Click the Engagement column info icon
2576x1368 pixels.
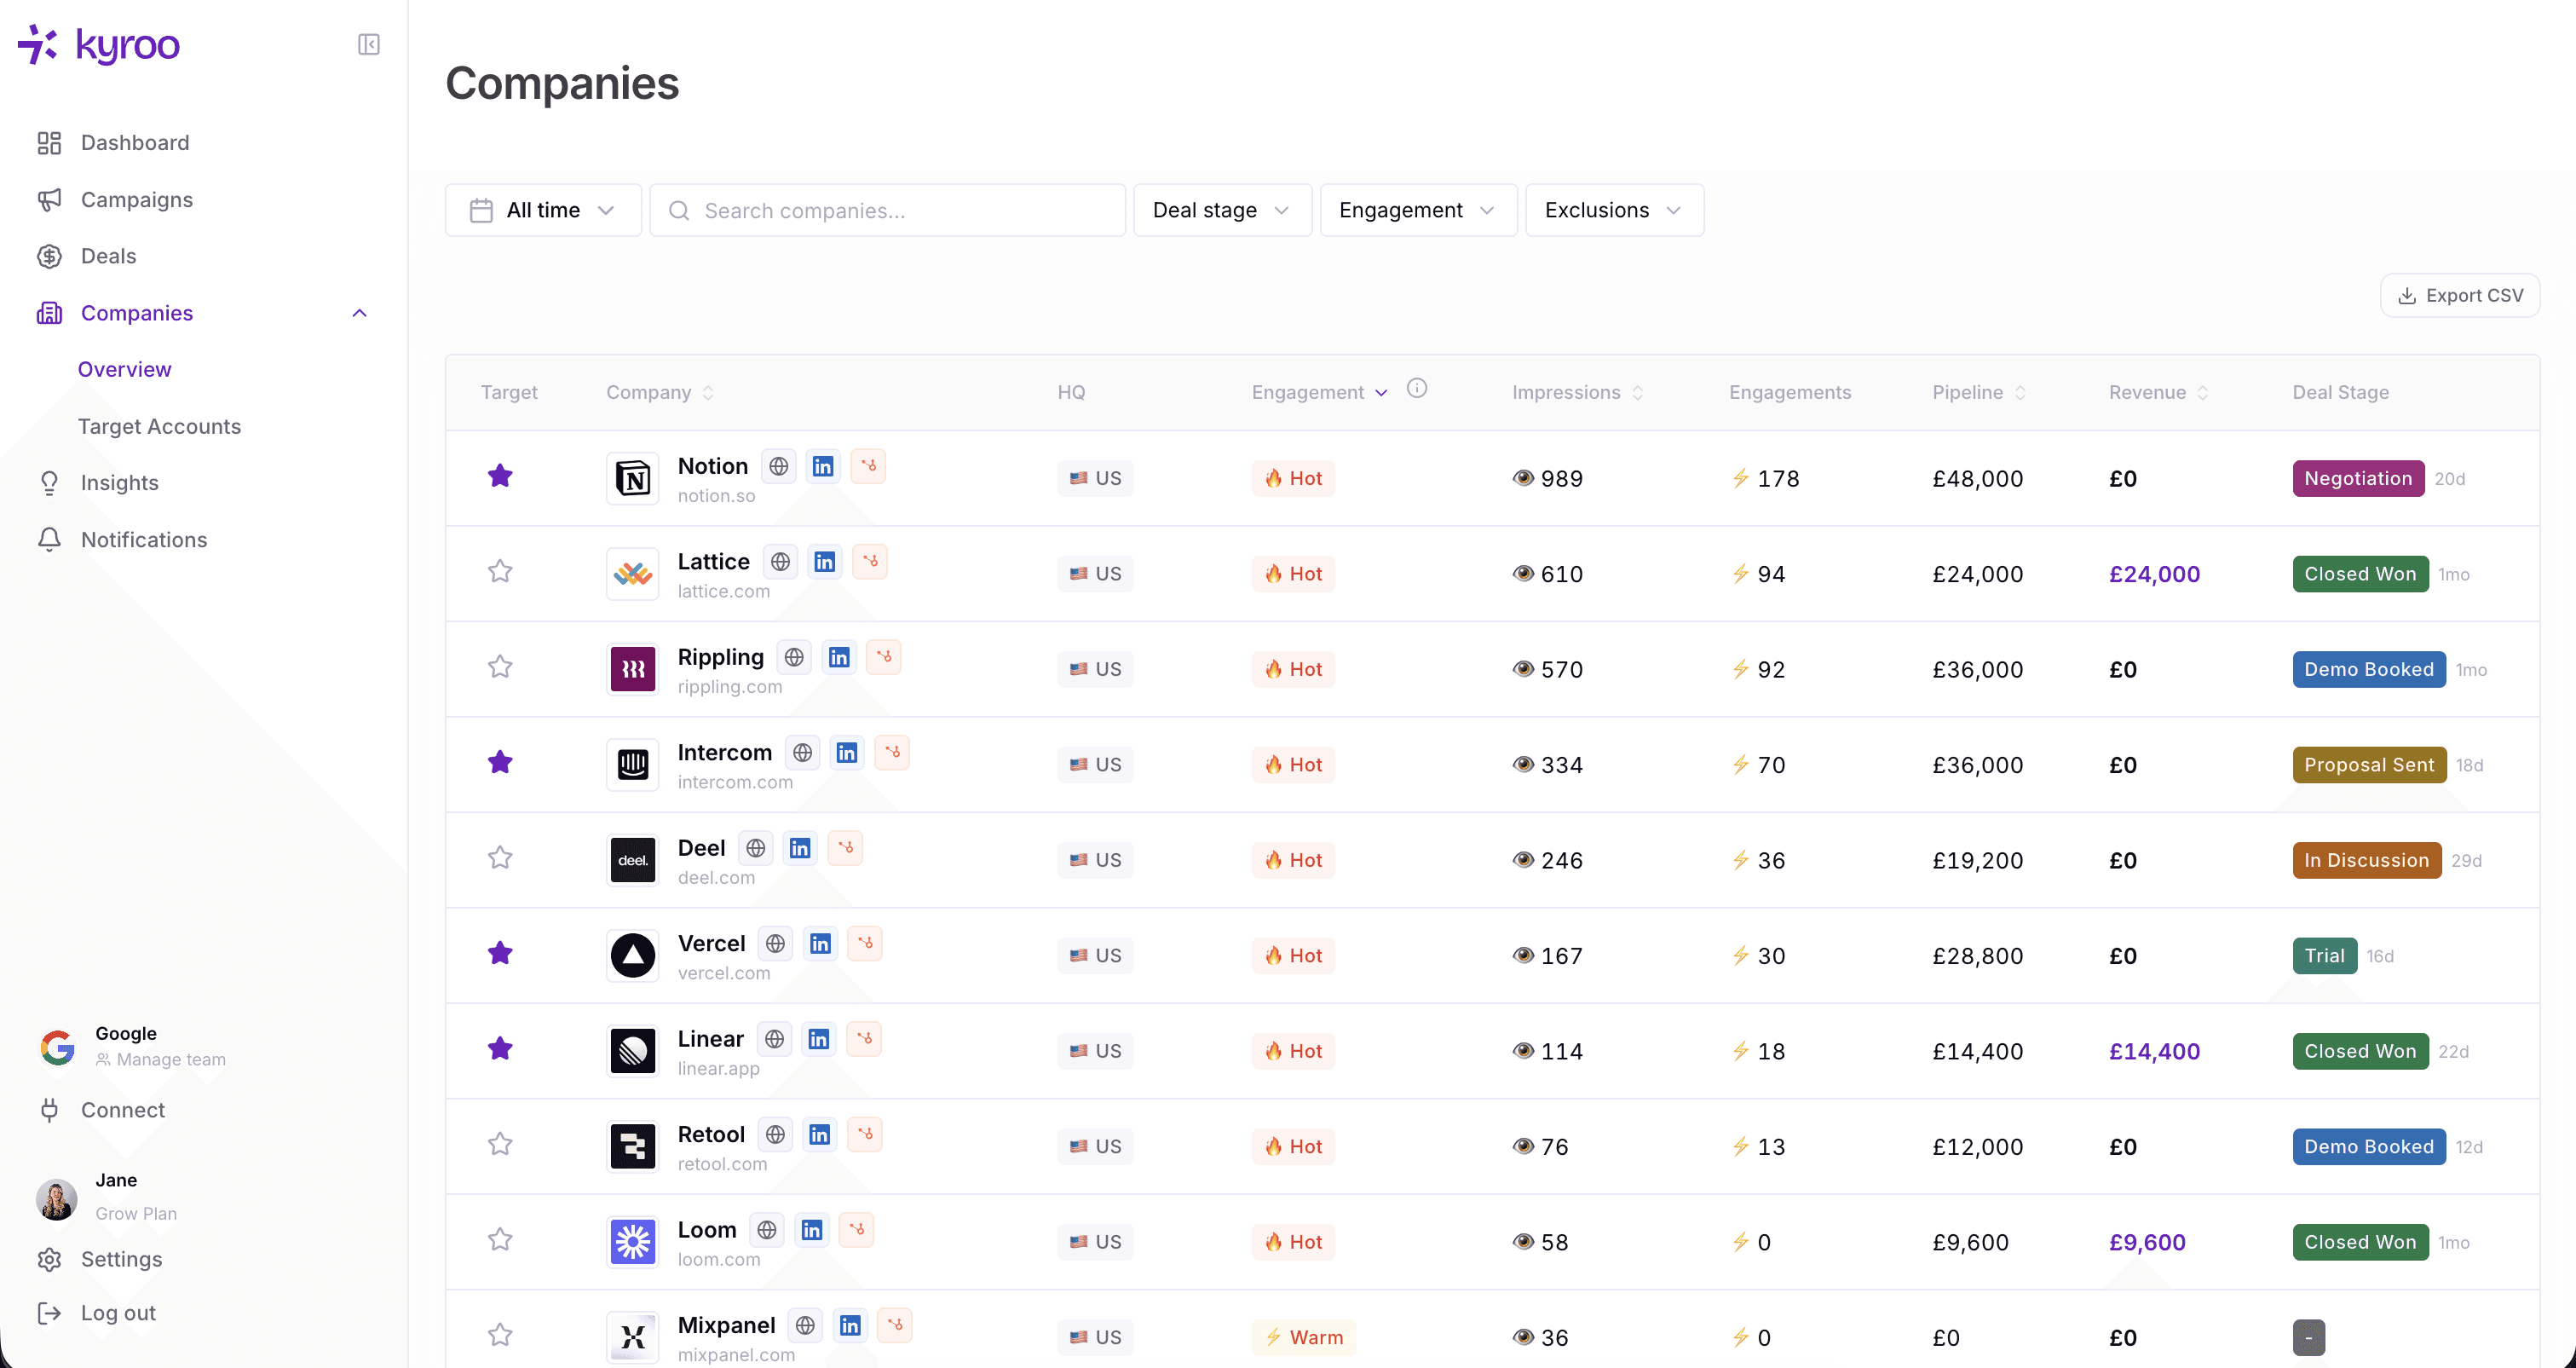click(x=1416, y=388)
